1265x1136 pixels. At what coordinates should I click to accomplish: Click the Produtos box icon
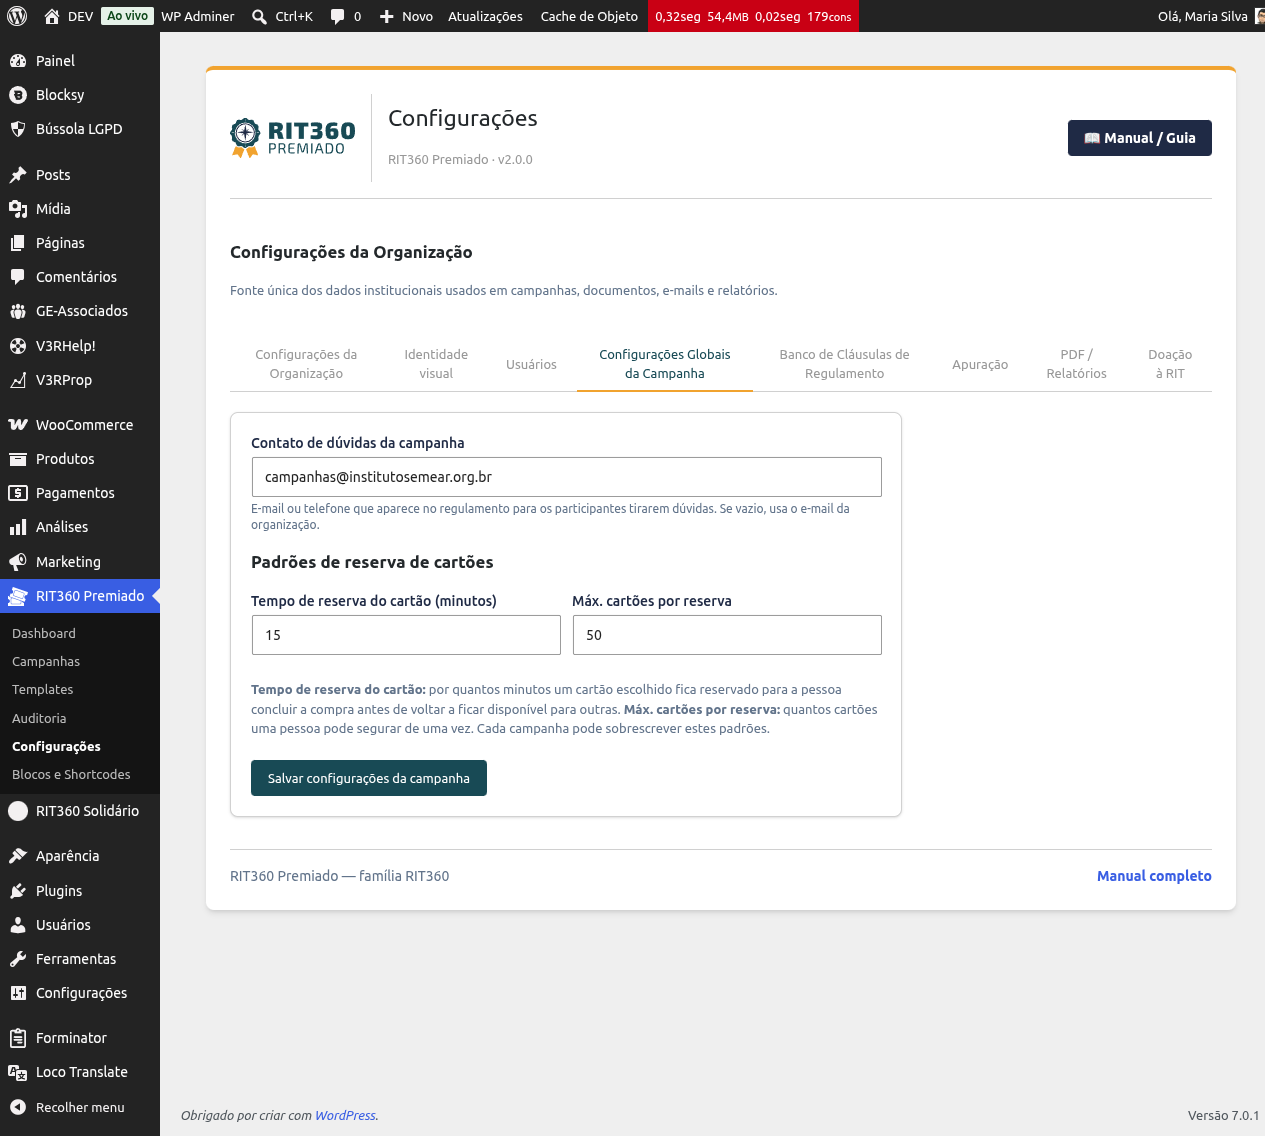[x=18, y=459]
